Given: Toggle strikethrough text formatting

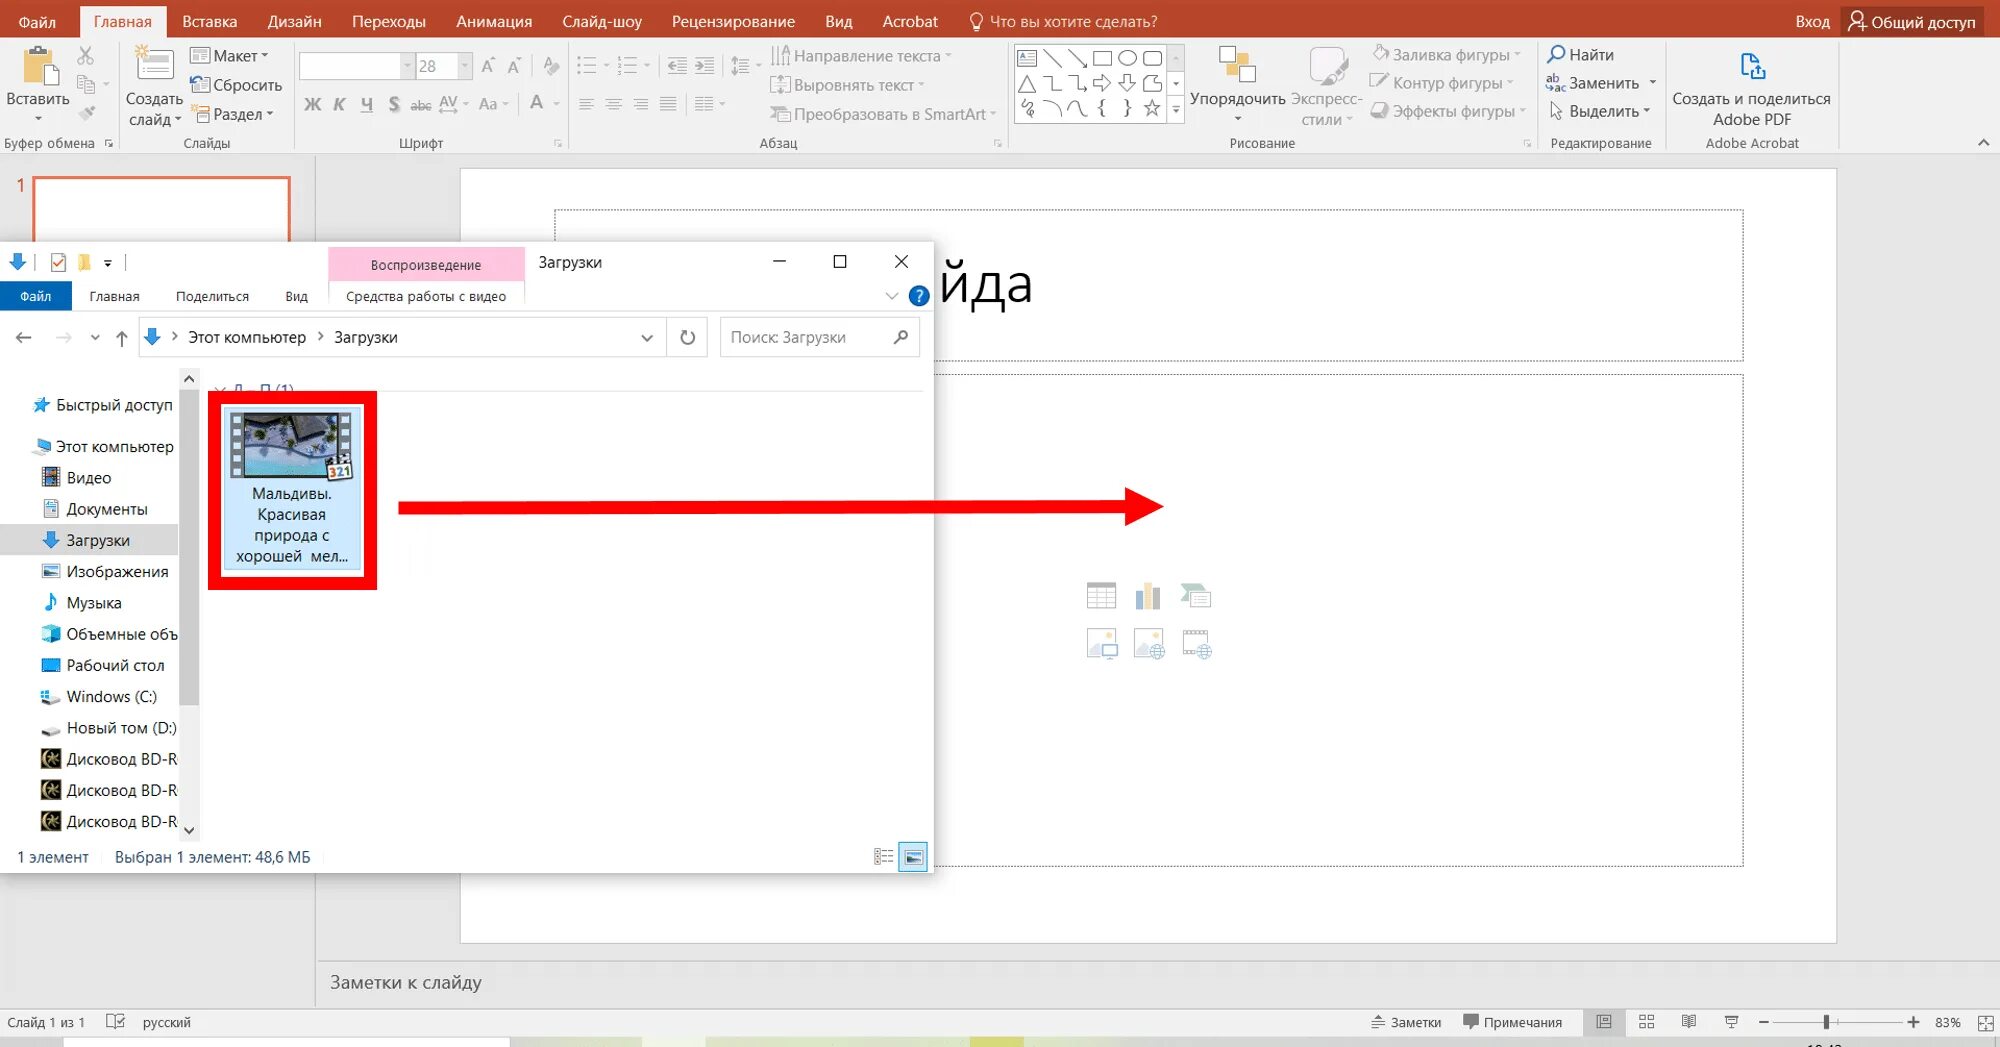Looking at the screenshot, I should click(x=421, y=104).
